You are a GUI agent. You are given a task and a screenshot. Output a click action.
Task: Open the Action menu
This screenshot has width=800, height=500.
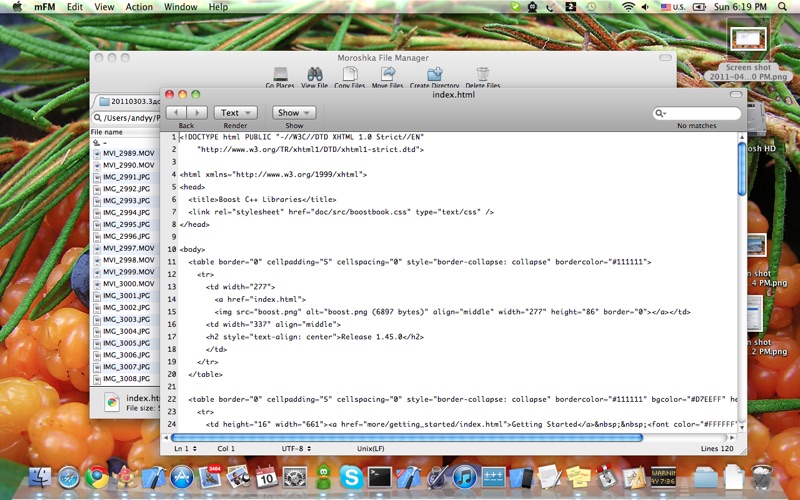tap(139, 7)
